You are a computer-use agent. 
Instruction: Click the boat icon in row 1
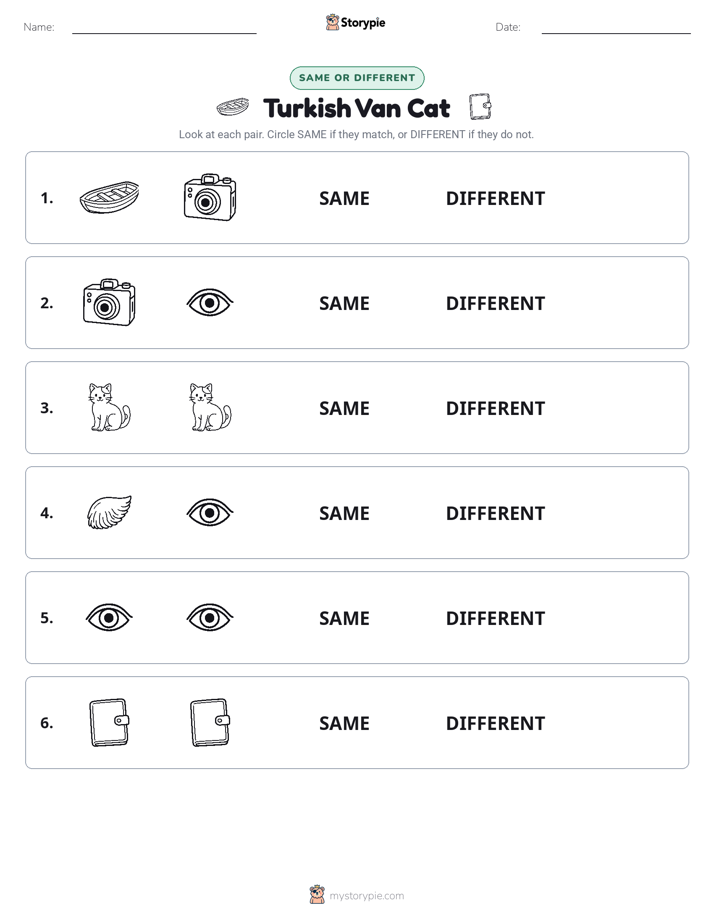tap(109, 197)
